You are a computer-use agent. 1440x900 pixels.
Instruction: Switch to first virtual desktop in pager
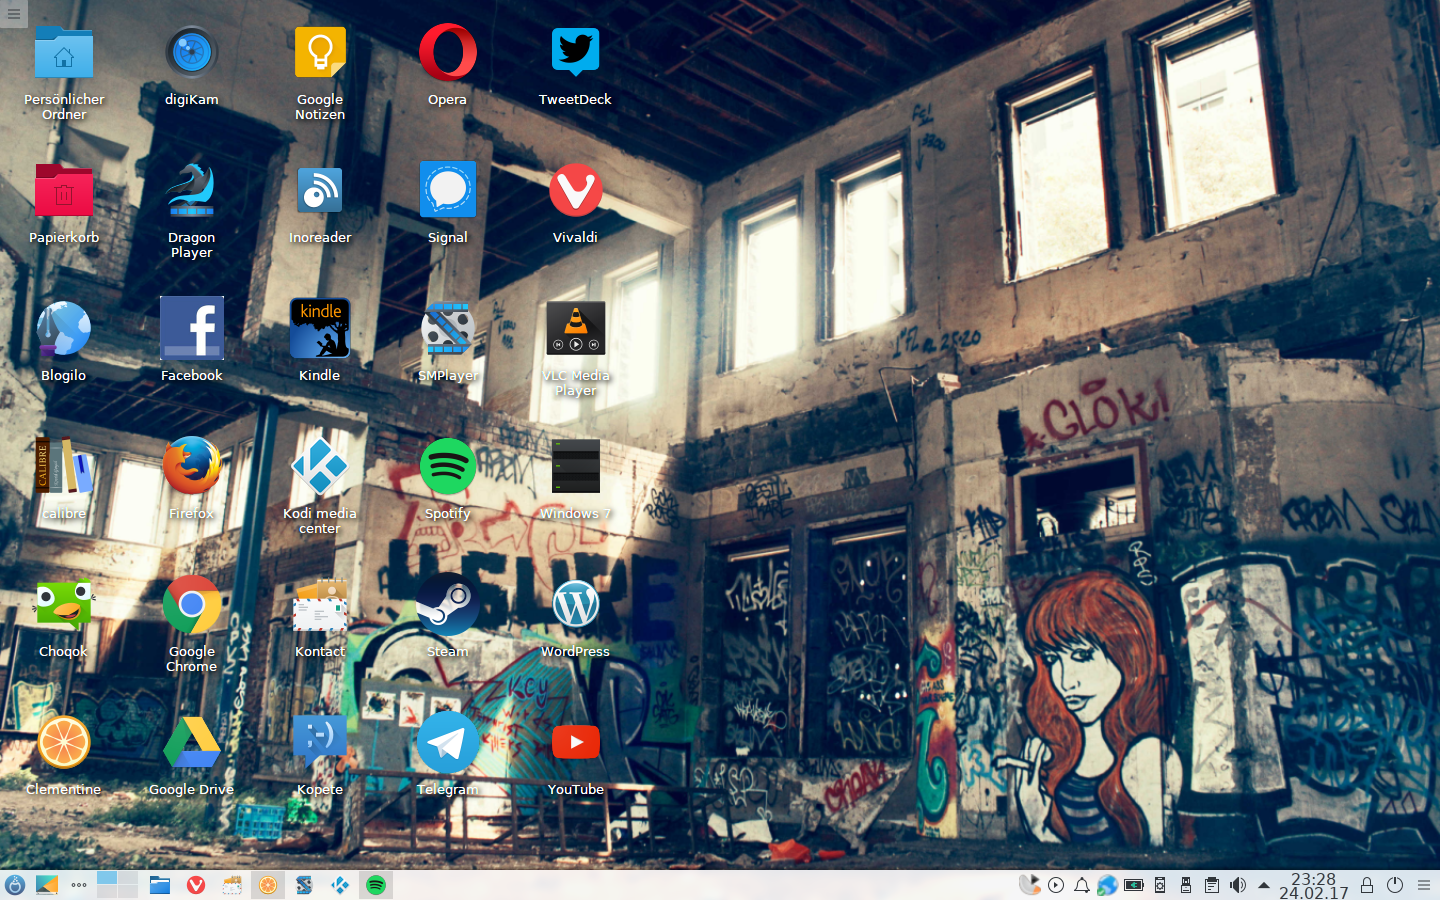click(107, 878)
